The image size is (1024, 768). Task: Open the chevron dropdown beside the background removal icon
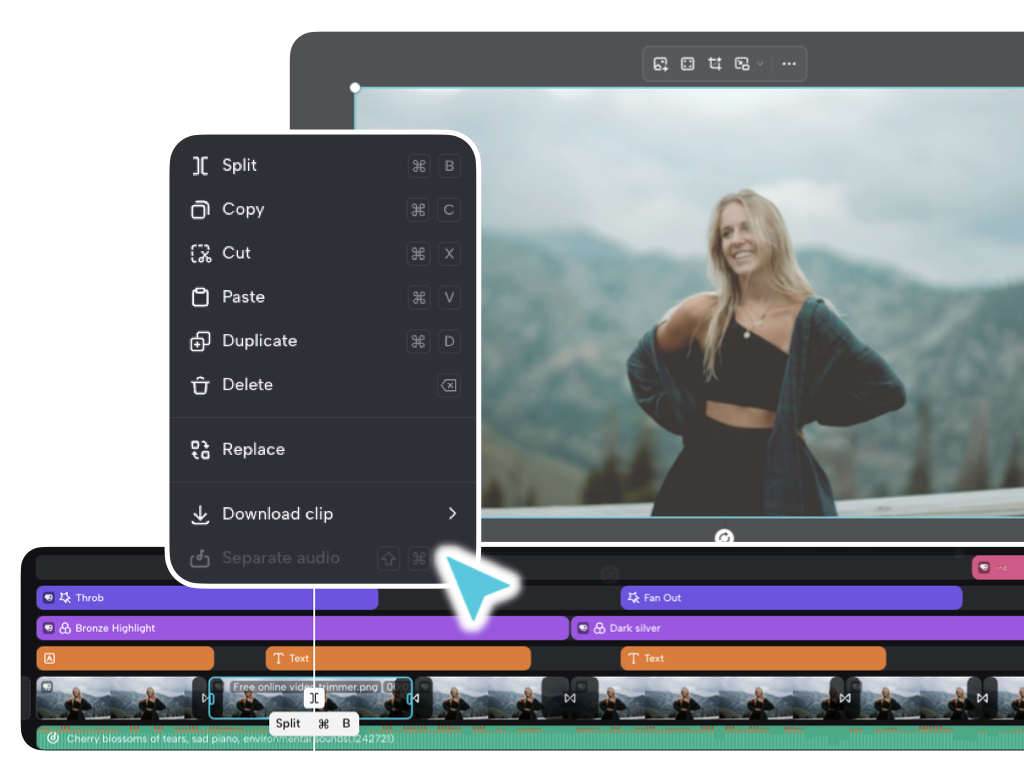(x=759, y=64)
